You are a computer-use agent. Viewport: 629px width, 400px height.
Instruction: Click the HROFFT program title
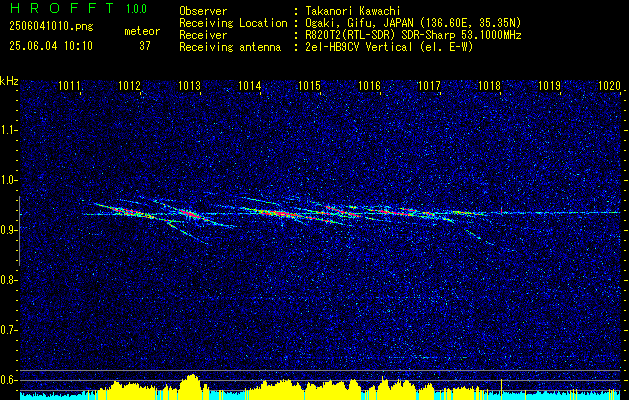click(61, 8)
